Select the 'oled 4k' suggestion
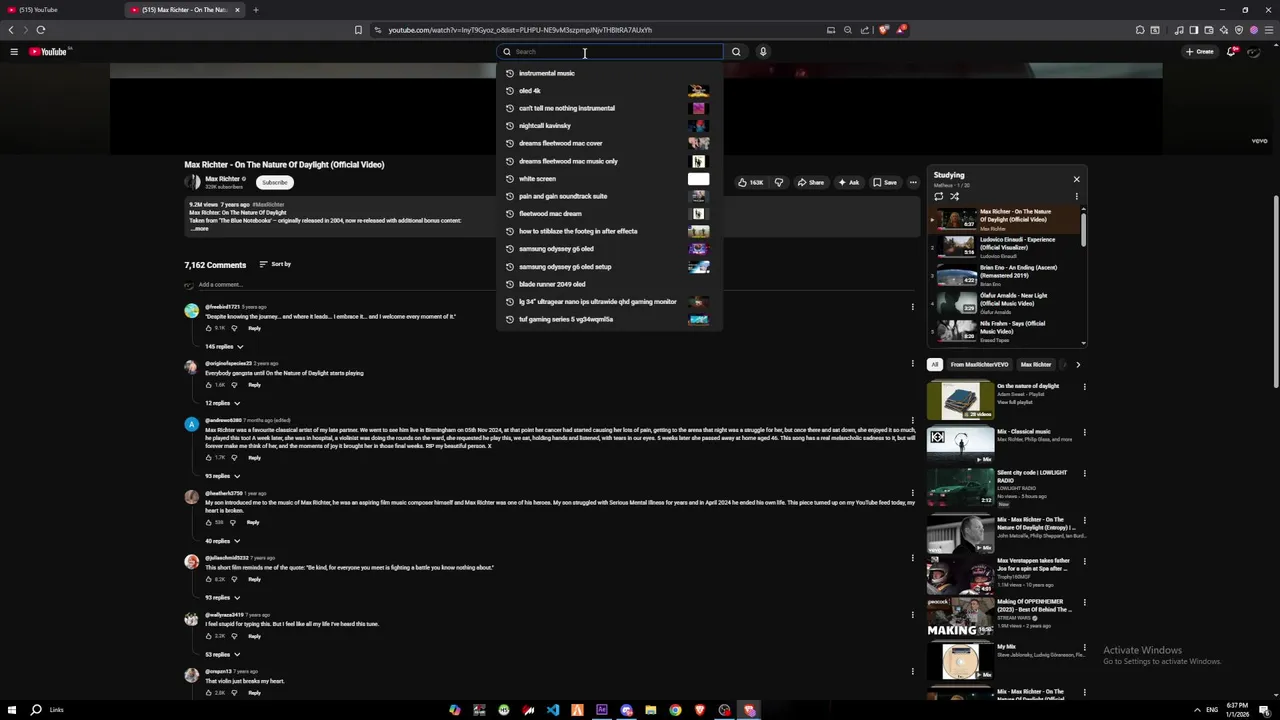1280x720 pixels. point(609,91)
